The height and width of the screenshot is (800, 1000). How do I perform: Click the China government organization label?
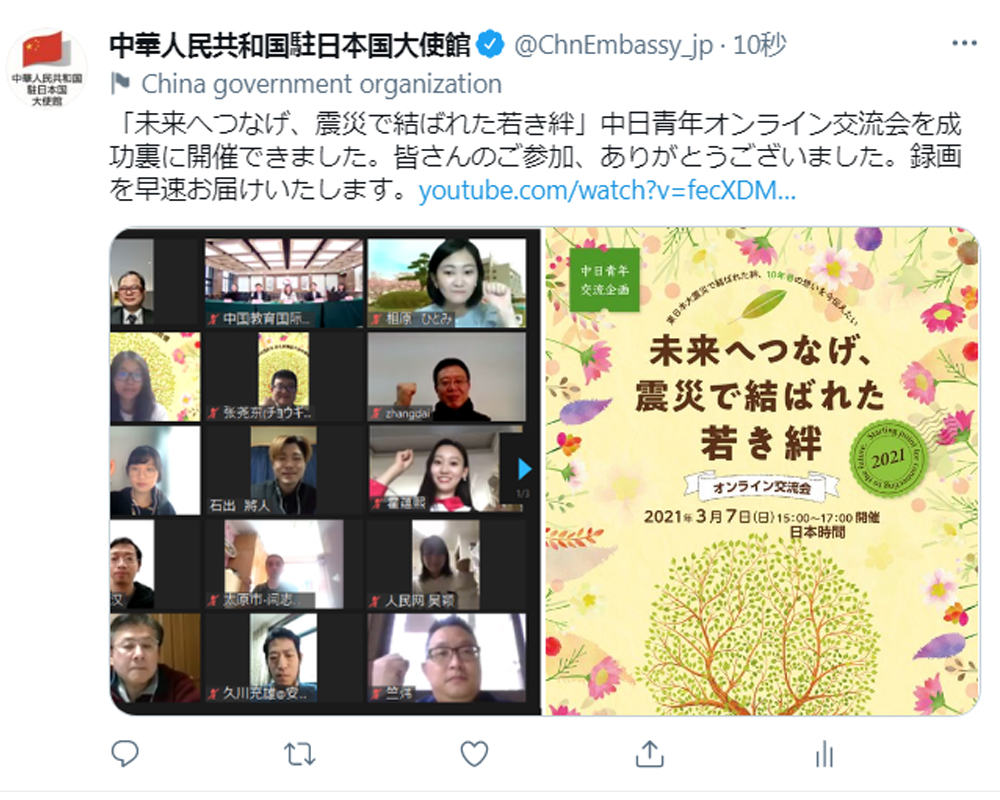point(321,84)
